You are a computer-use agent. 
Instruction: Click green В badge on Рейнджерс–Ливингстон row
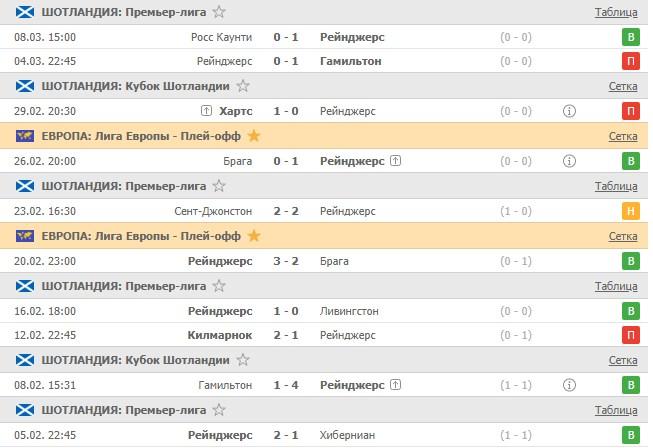[631, 311]
